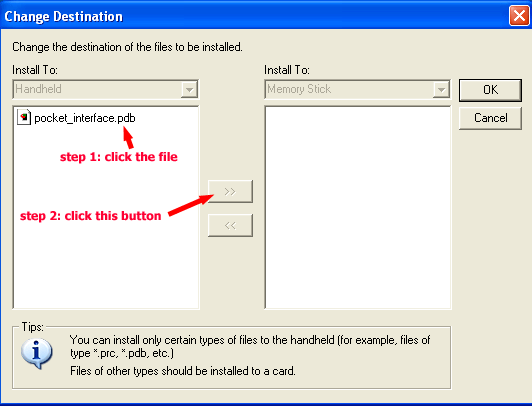This screenshot has height=406, width=532.
Task: Confirm with the OK button
Action: coord(490,90)
